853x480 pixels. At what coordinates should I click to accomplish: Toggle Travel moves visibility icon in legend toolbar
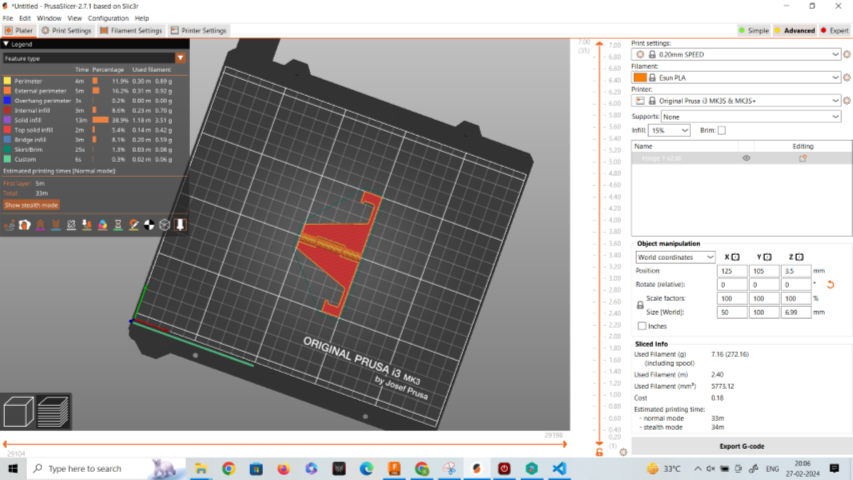[9, 225]
